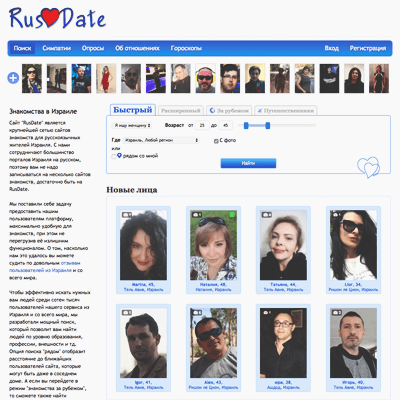This screenshot has height=400, width=400.
Task: Click the right handle of age slider
Action: coord(267,126)
